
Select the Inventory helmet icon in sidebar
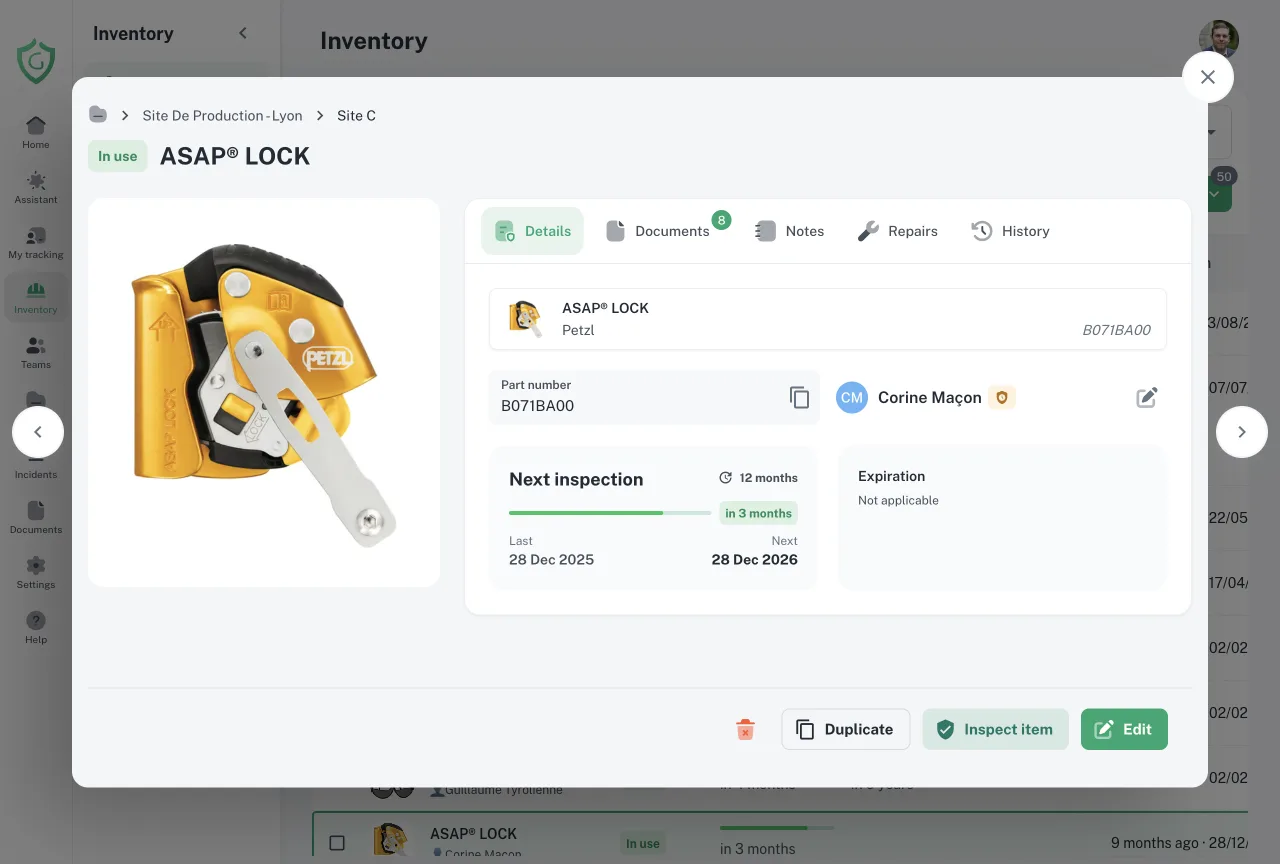36,297
